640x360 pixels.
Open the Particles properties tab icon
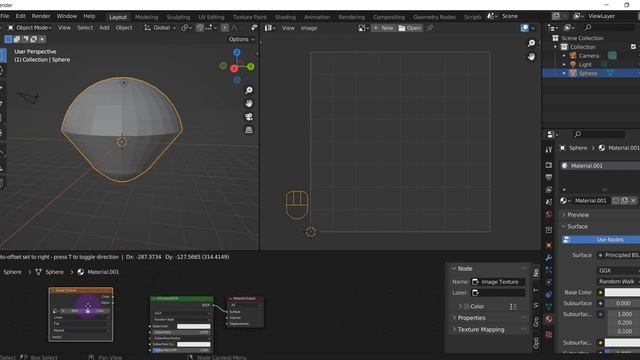point(549,270)
